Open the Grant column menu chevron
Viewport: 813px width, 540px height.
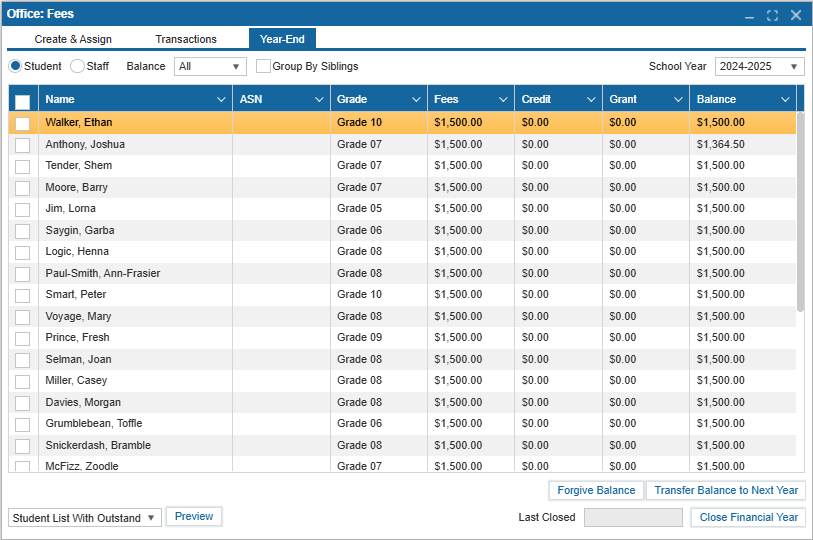pos(677,100)
